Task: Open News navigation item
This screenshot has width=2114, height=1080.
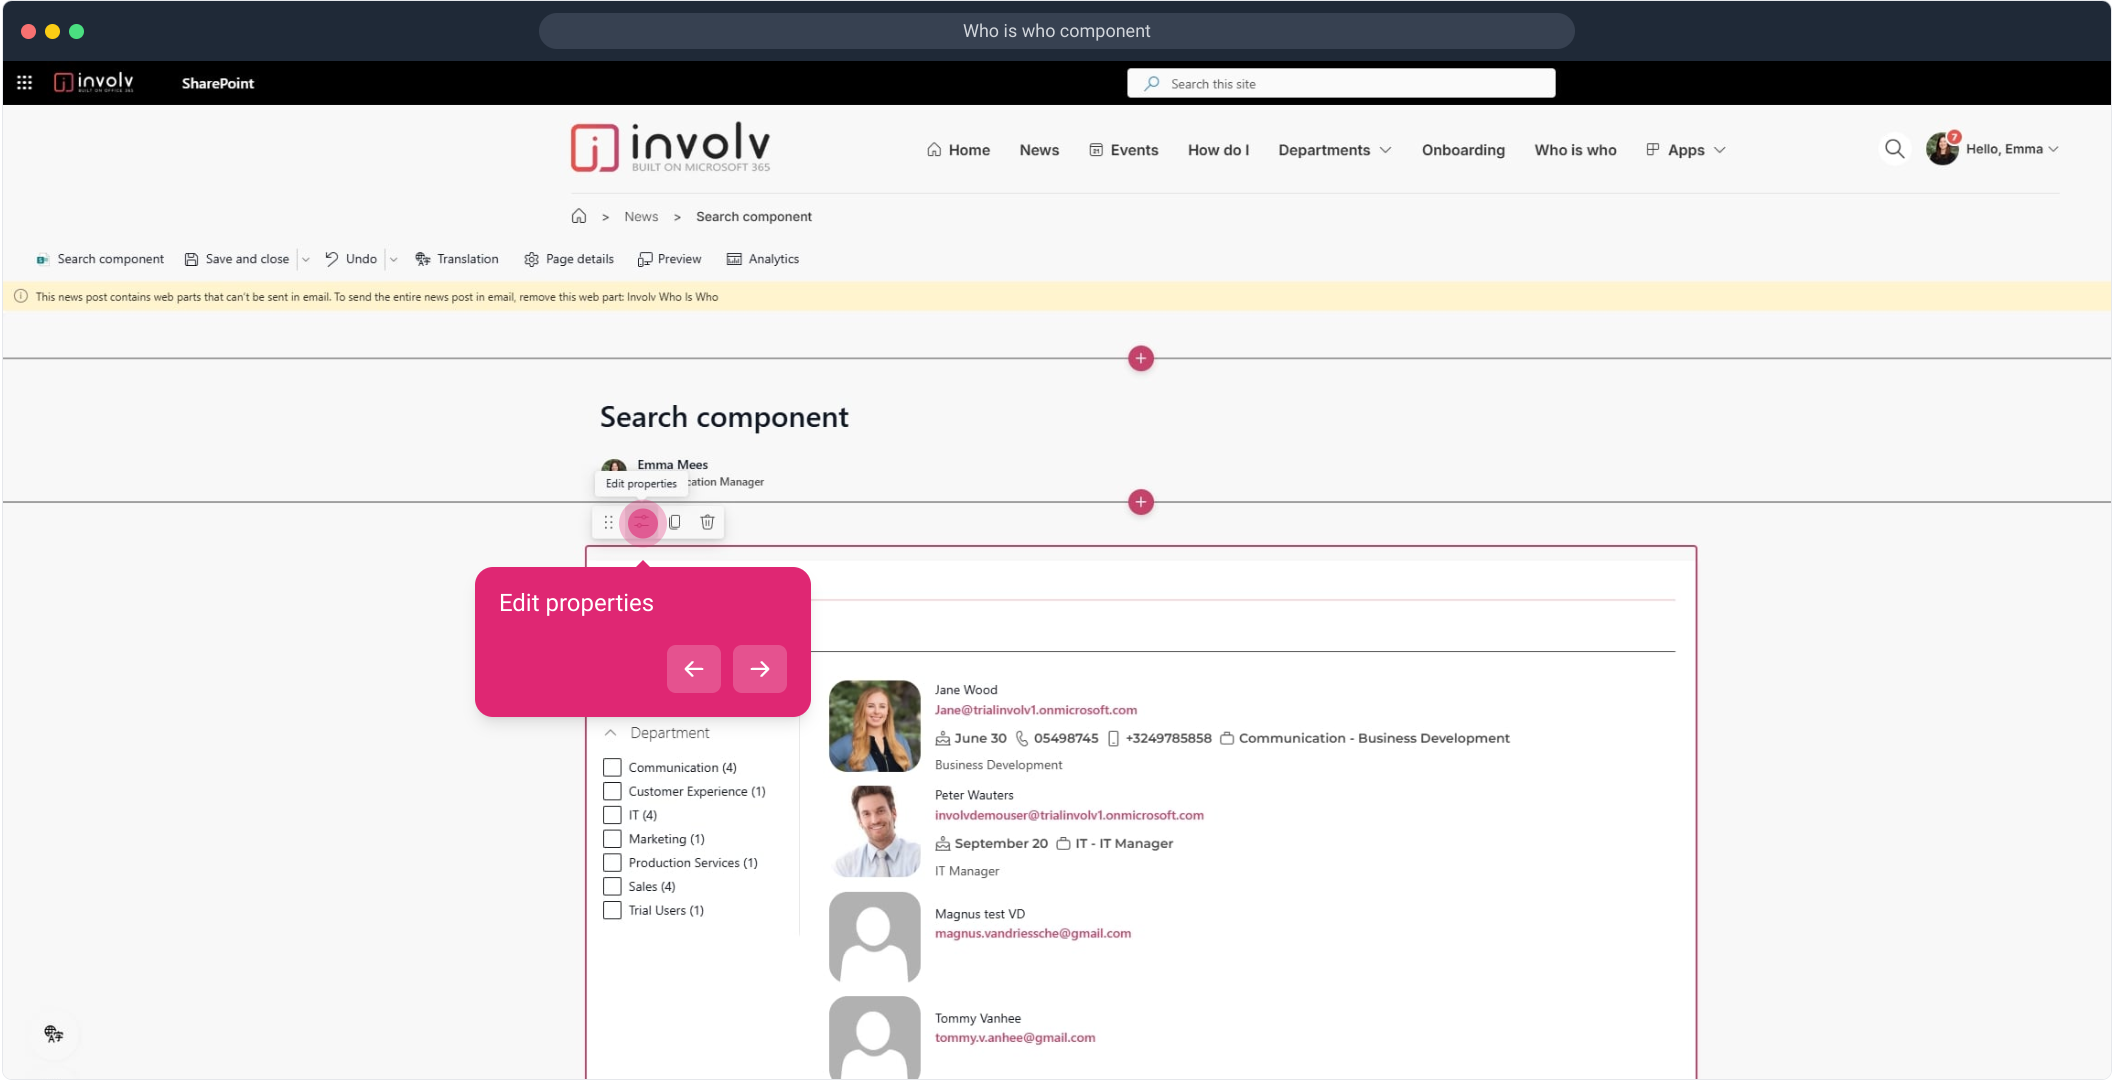Action: point(1039,150)
